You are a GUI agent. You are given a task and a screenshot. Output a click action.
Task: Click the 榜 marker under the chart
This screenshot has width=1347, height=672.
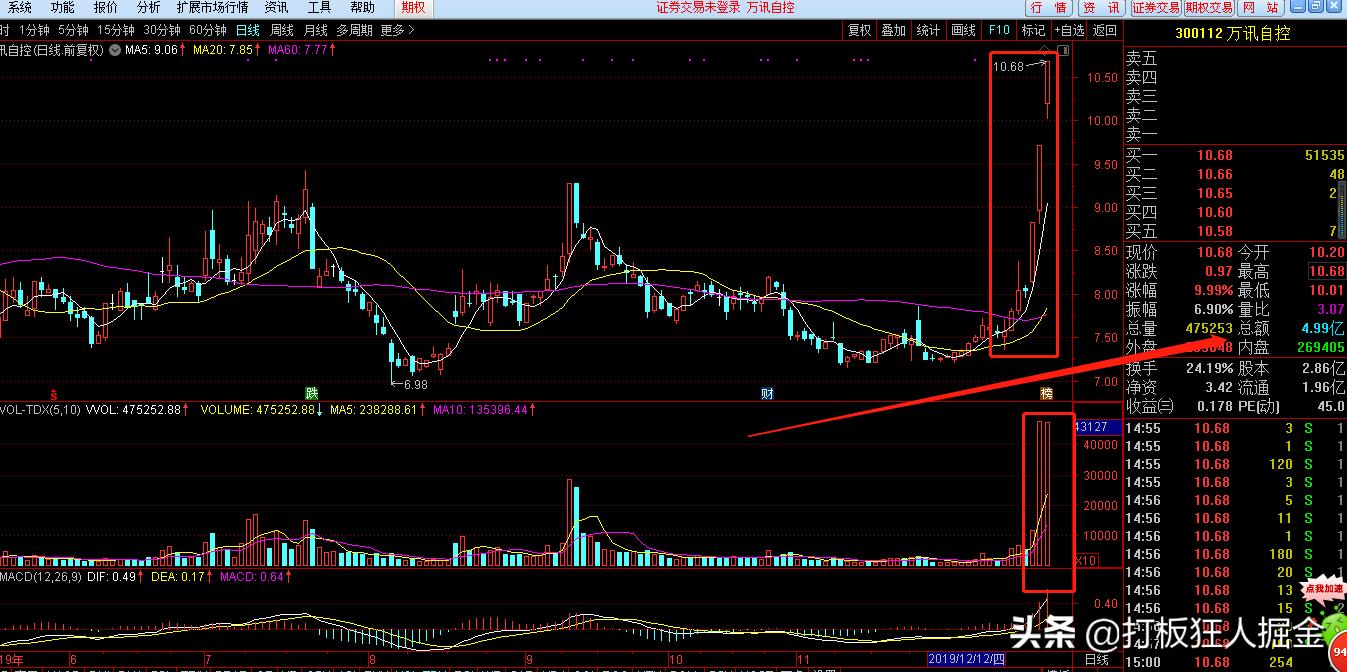(x=1046, y=393)
